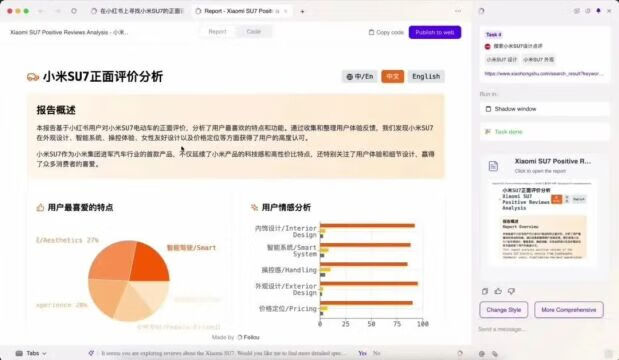Image resolution: width=619 pixels, height=360 pixels.
Task: Click the report document icon in the card
Action: 493,166
